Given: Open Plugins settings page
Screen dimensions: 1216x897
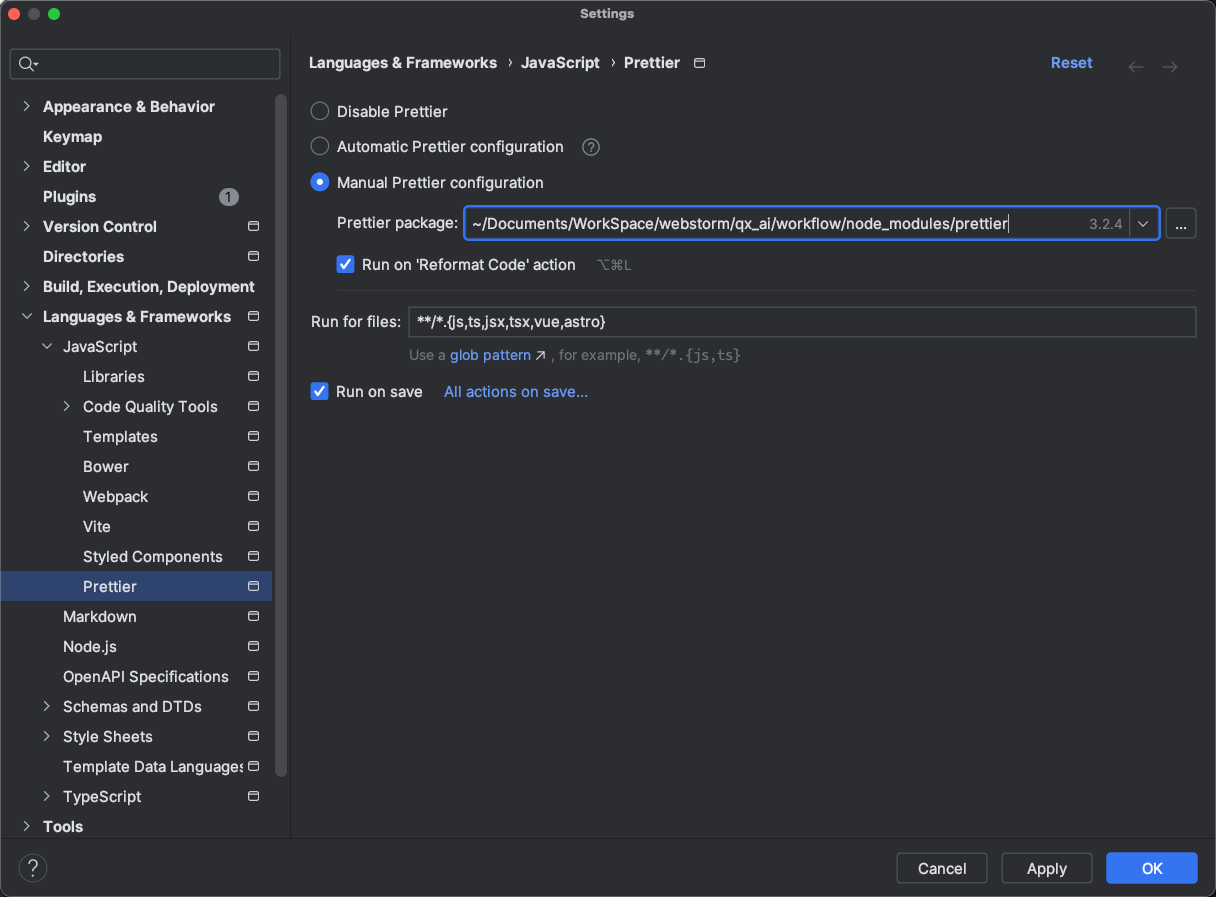Looking at the screenshot, I should (x=70, y=197).
